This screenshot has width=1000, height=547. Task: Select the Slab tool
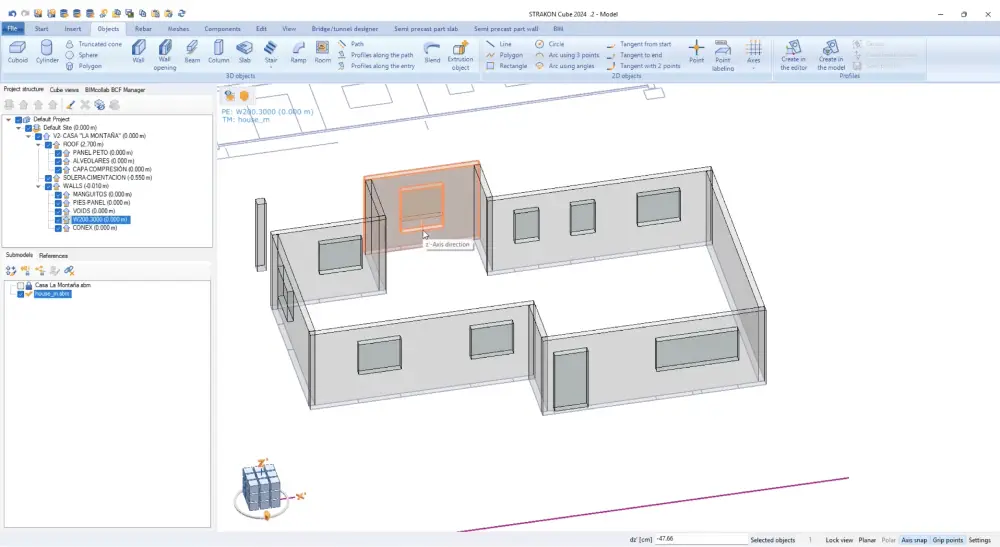(244, 52)
